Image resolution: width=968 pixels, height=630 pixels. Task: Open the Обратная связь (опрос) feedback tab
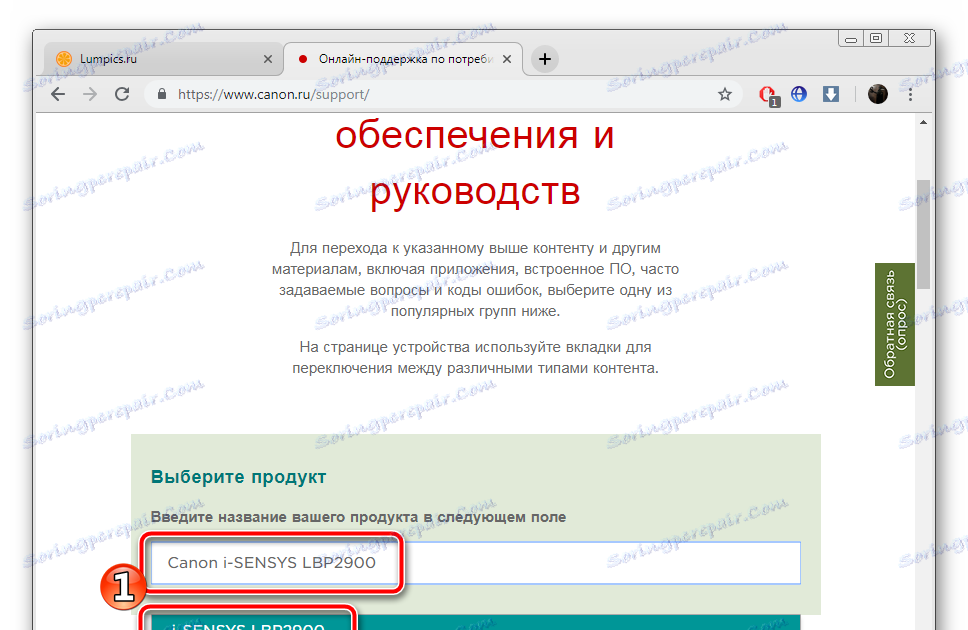pos(895,324)
